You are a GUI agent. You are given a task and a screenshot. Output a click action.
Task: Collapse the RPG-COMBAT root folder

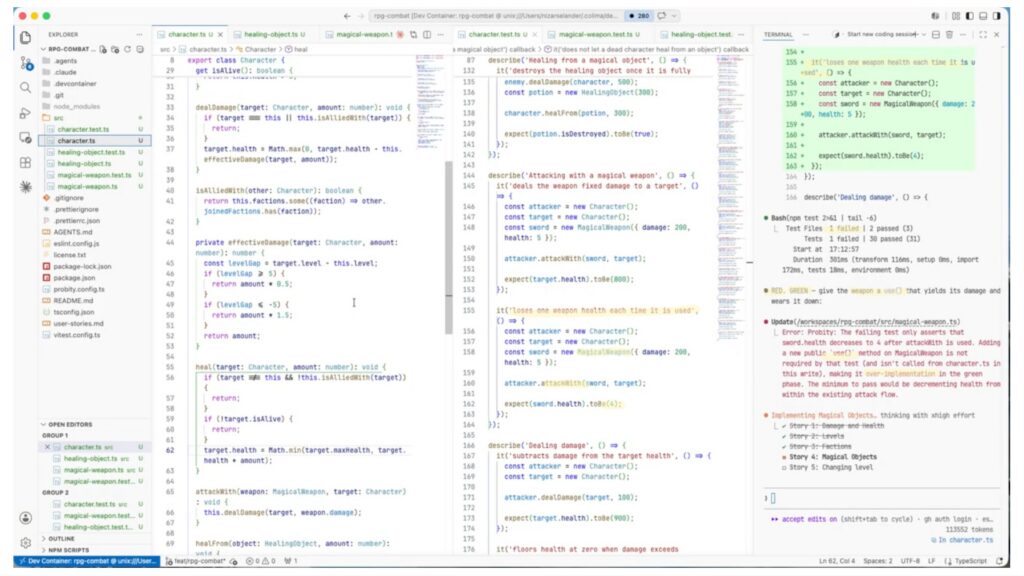[69, 49]
